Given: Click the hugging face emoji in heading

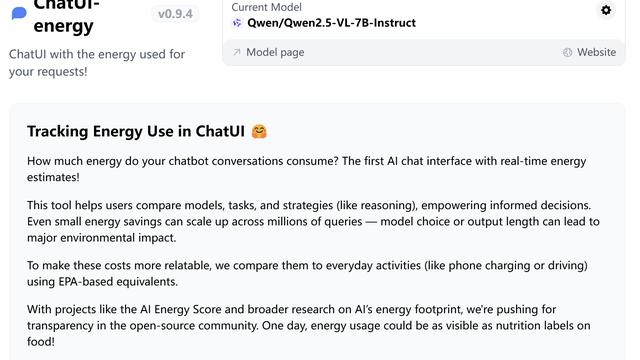Looking at the screenshot, I should [259, 131].
